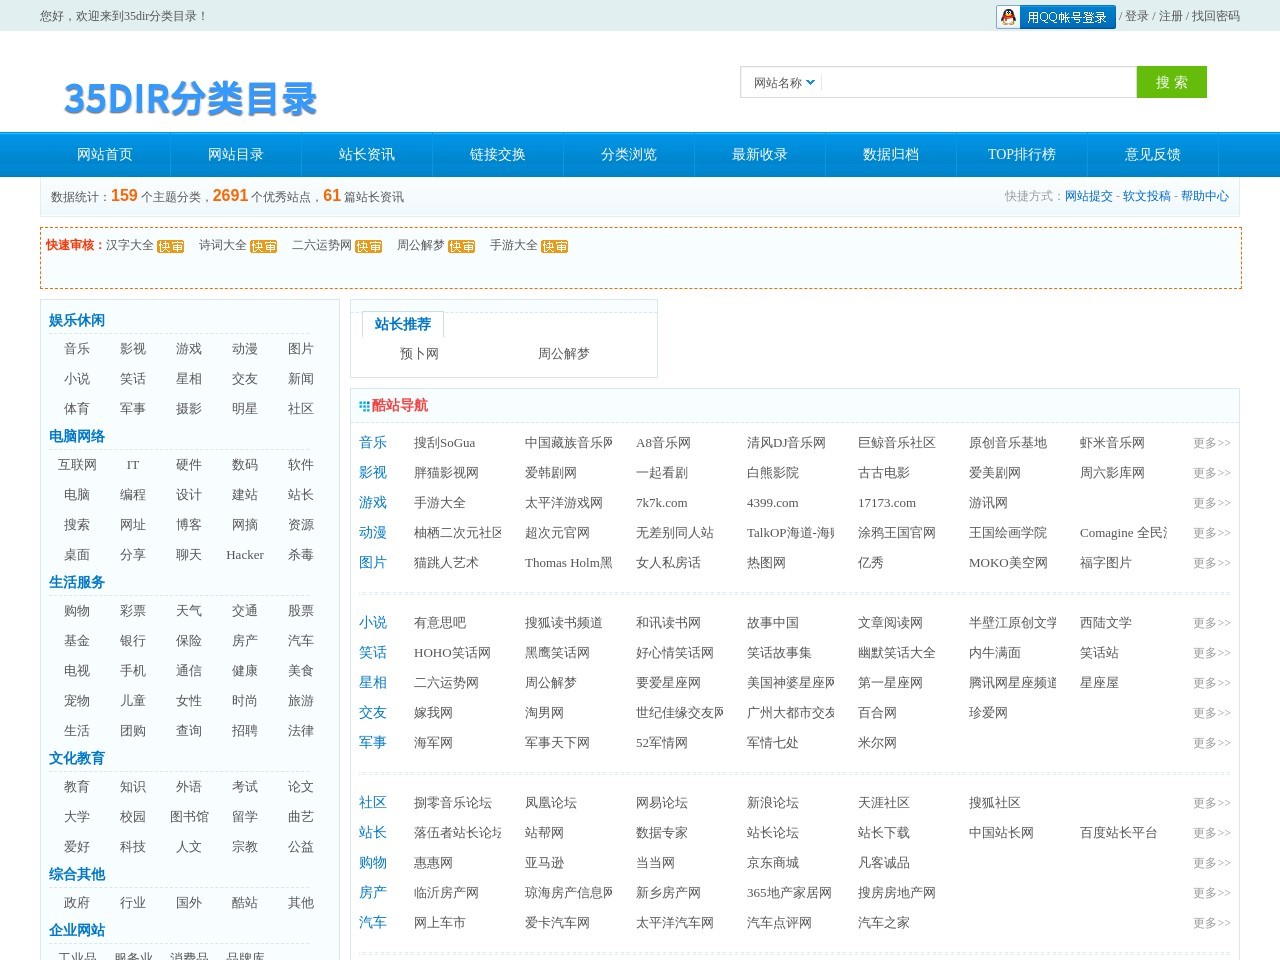Click the 搜索 search button
Viewport: 1280px width, 960px height.
[1171, 82]
